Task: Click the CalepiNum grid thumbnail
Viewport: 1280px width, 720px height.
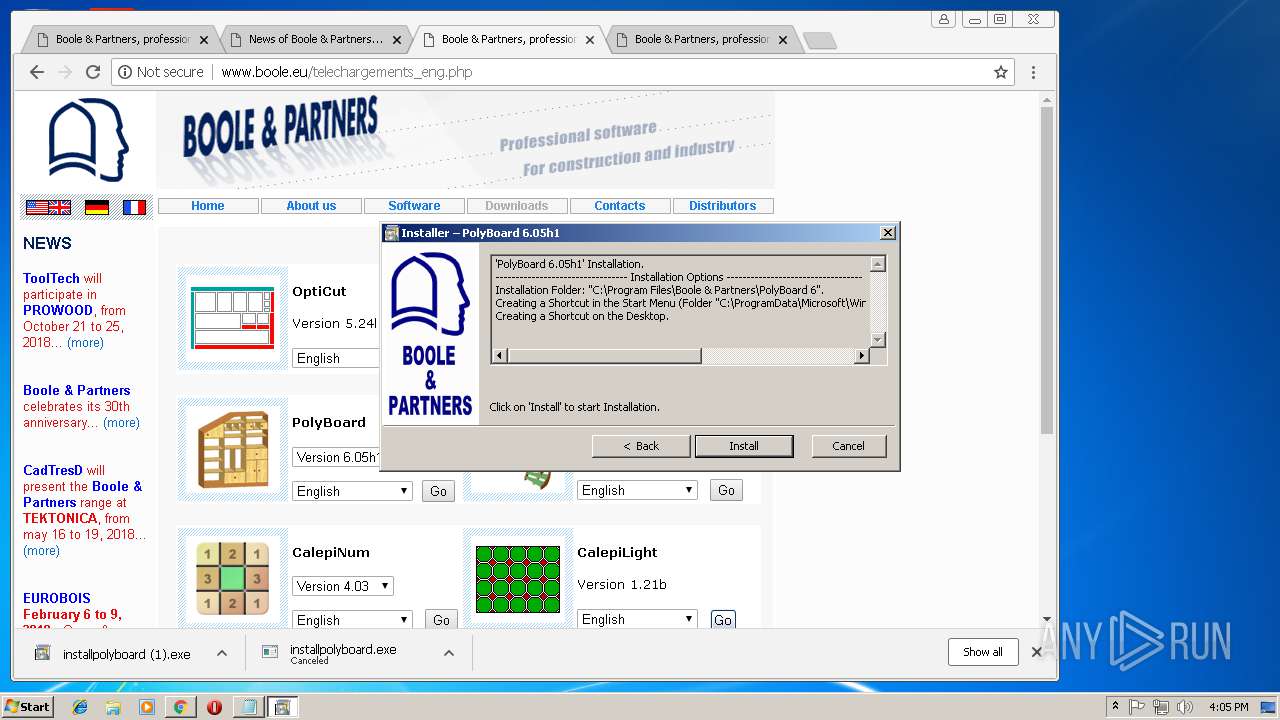Action: [233, 578]
